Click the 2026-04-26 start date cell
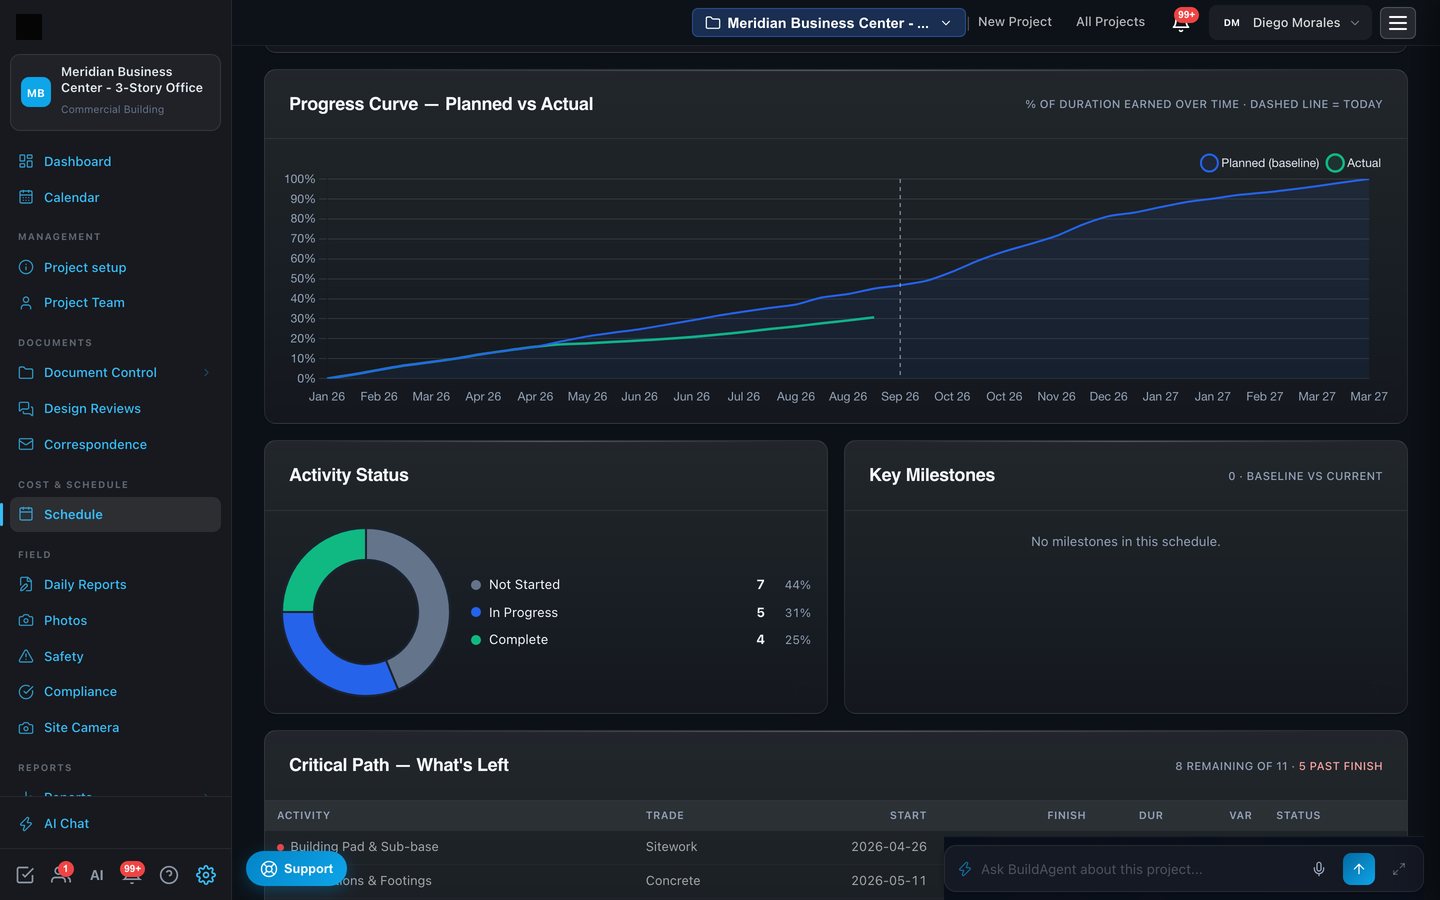This screenshot has width=1440, height=900. [888, 847]
